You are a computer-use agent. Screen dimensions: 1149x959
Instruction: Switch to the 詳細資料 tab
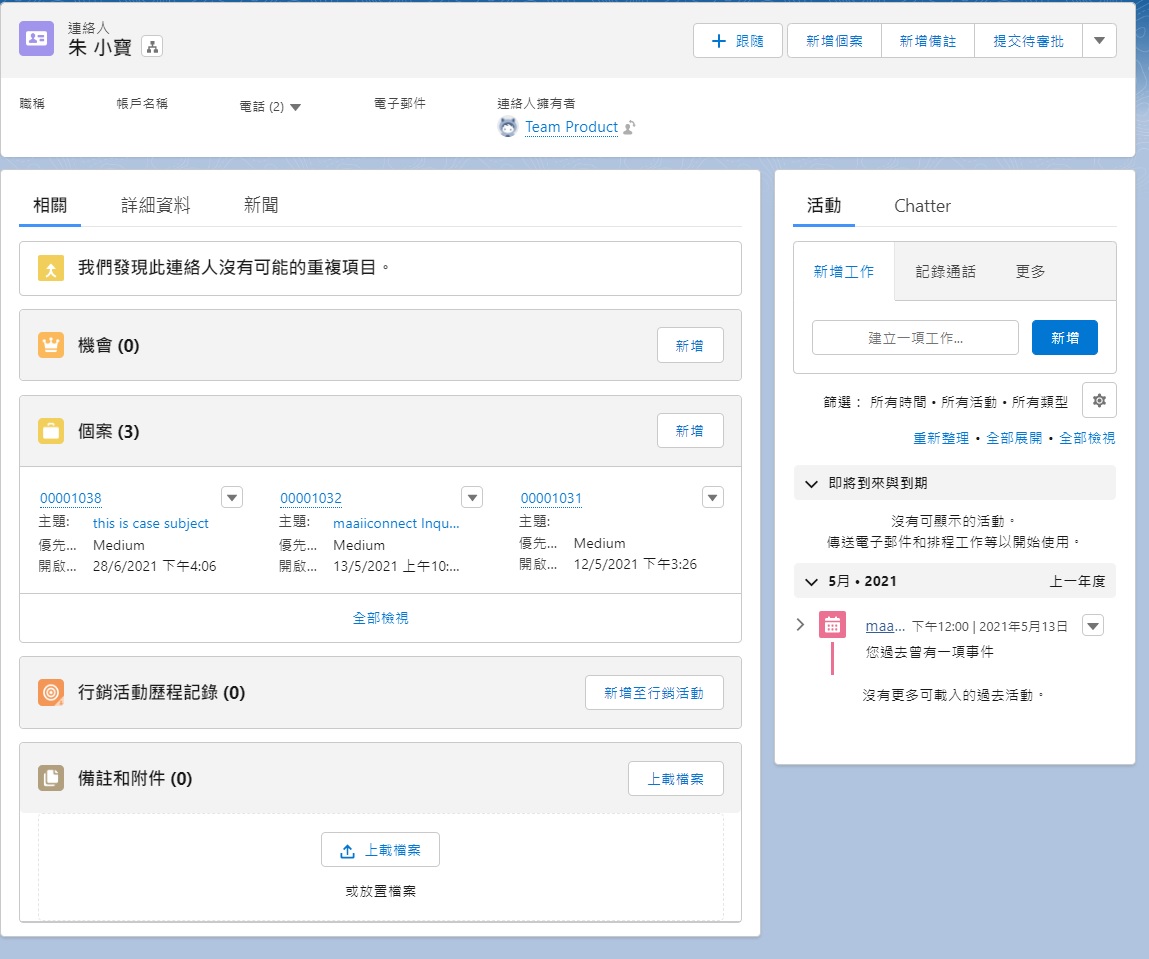coord(155,206)
